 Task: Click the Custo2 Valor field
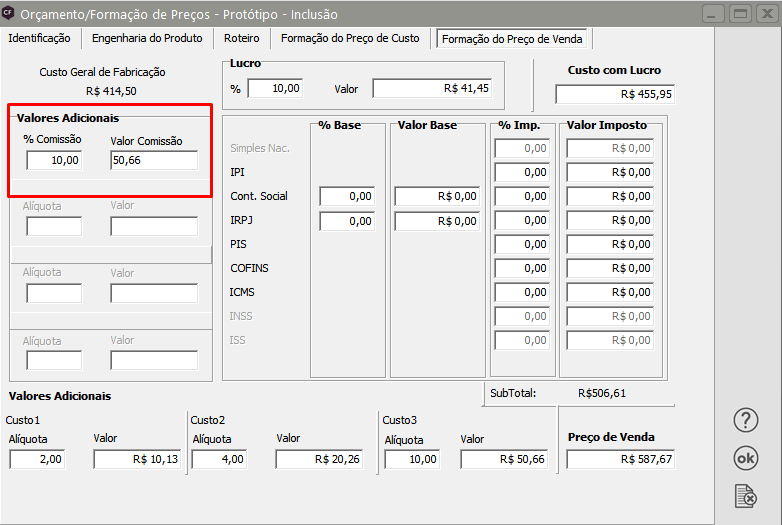[x=319, y=459]
